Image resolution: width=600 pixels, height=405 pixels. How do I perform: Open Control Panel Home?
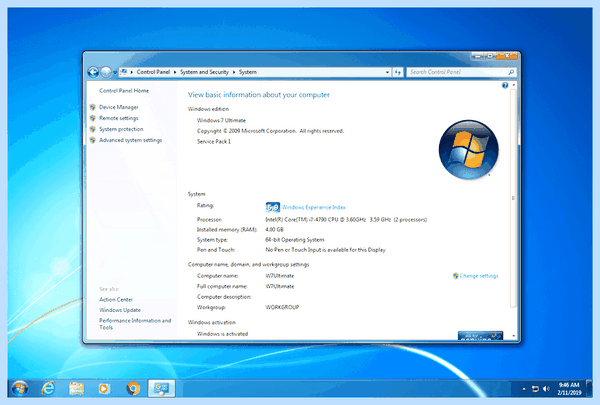(124, 91)
